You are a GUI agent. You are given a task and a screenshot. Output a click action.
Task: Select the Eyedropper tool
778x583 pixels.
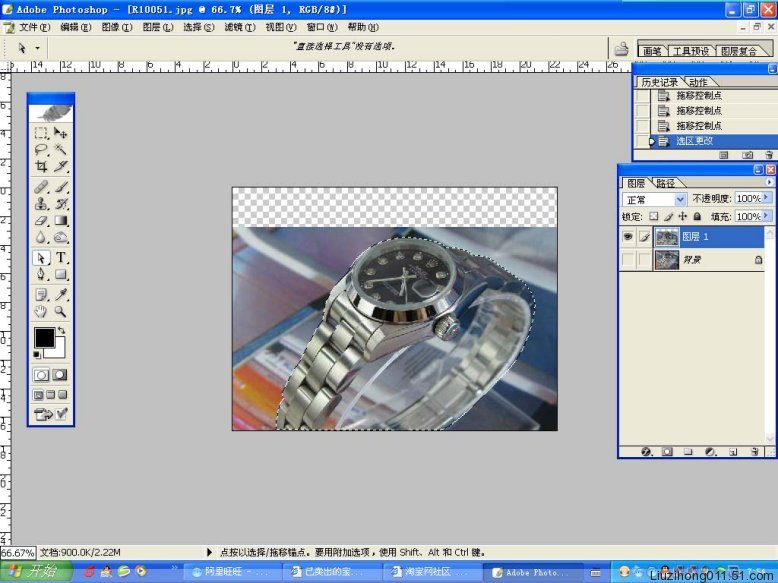[x=61, y=295]
